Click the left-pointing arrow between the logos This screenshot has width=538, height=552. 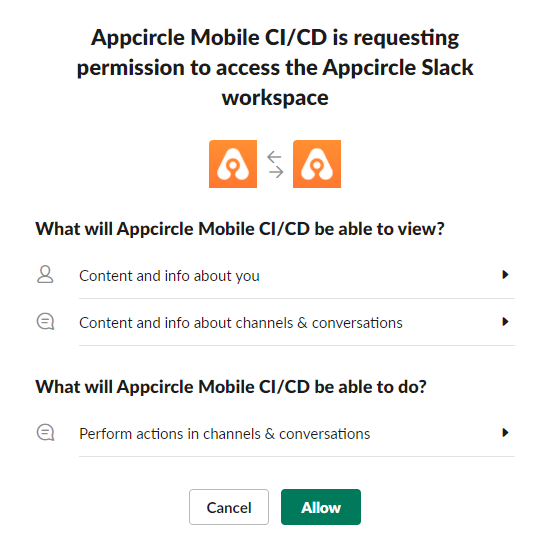(x=274, y=157)
